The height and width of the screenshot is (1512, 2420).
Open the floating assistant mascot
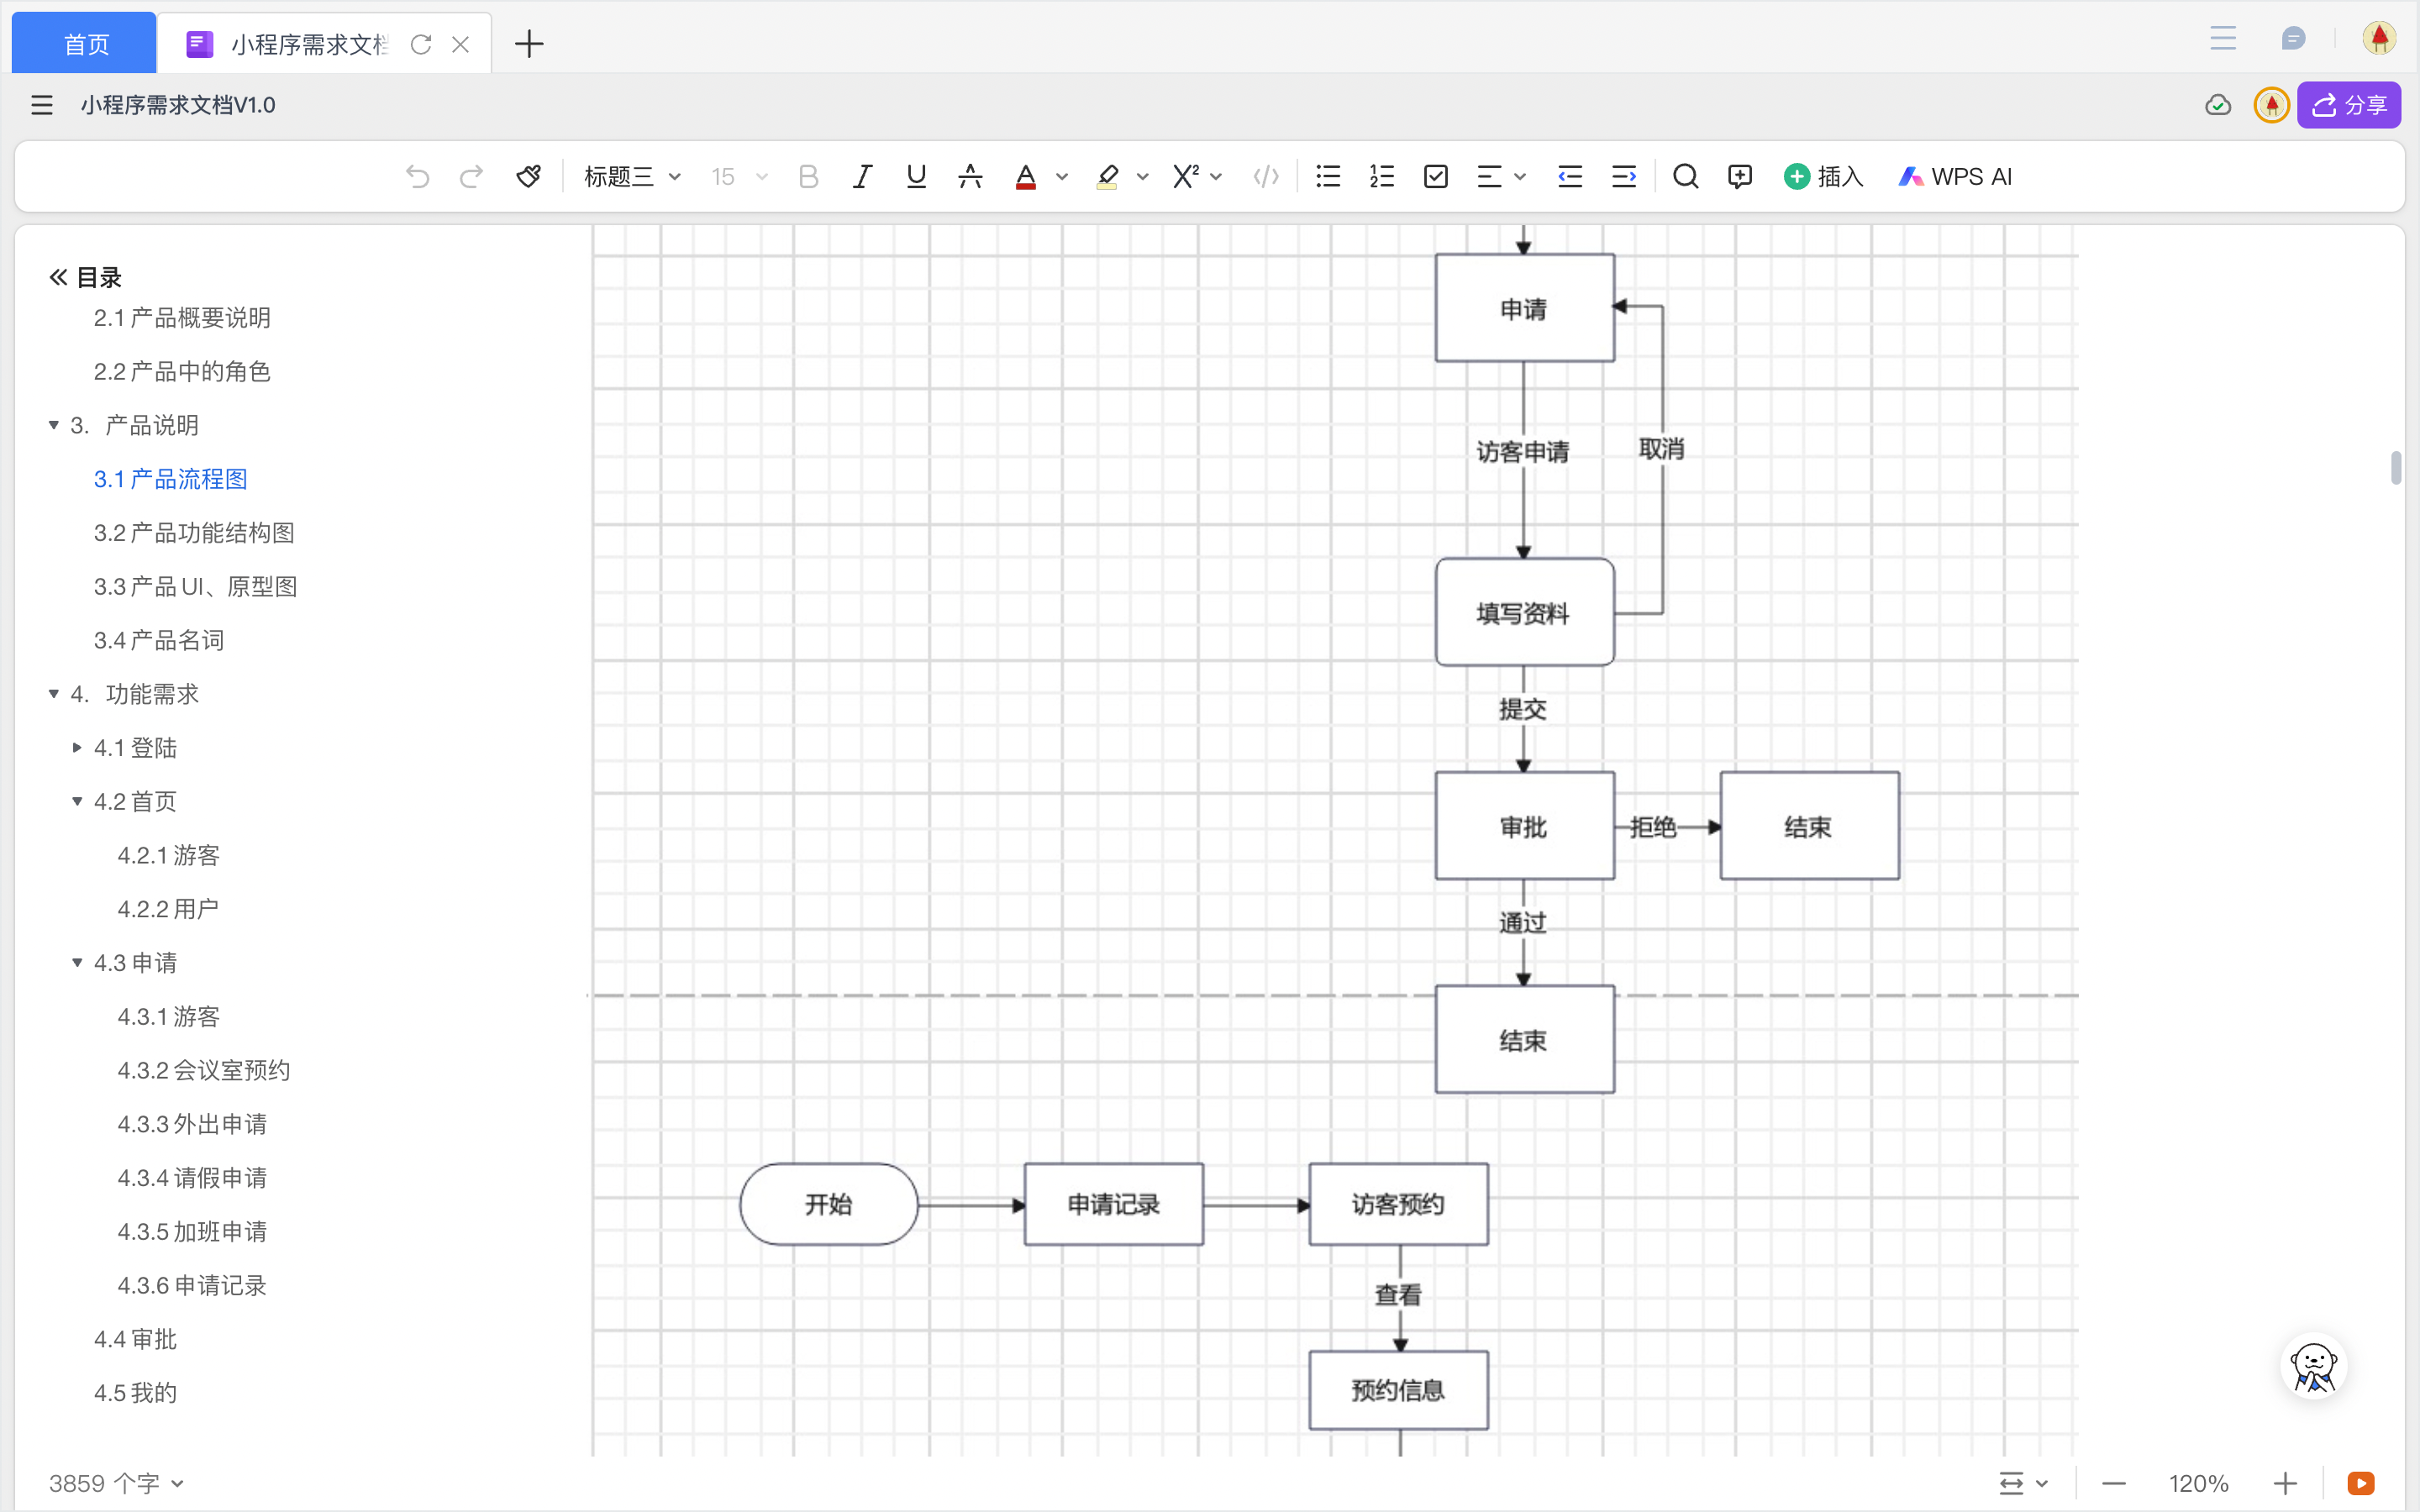pyautogui.click(x=2314, y=1366)
